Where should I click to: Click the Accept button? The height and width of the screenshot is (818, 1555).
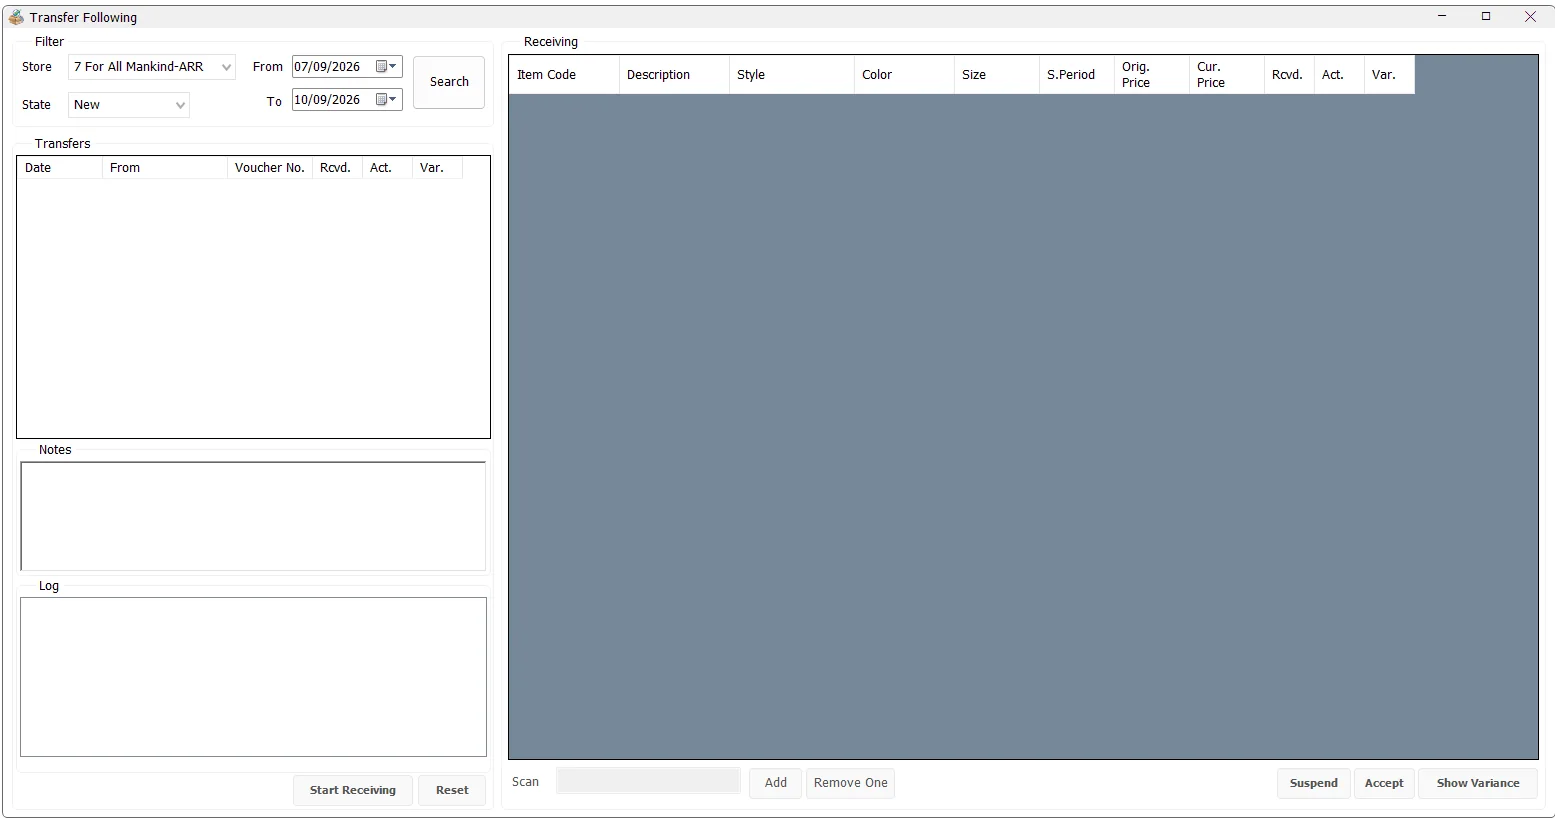coord(1384,783)
